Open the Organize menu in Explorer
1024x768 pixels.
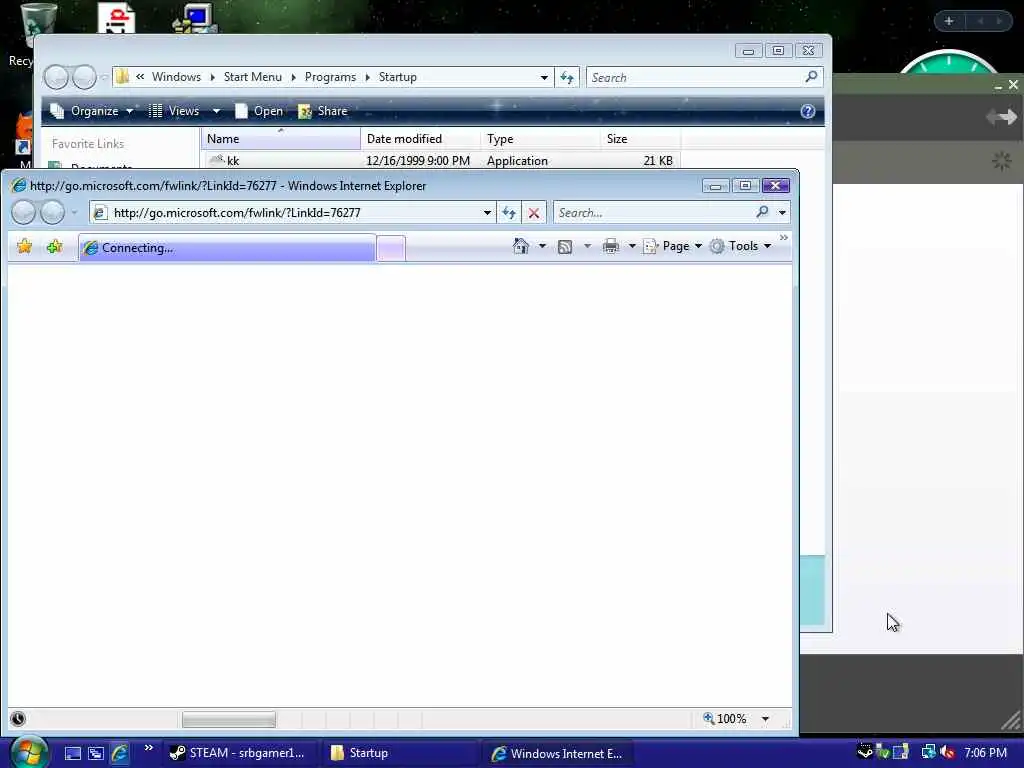click(x=92, y=111)
